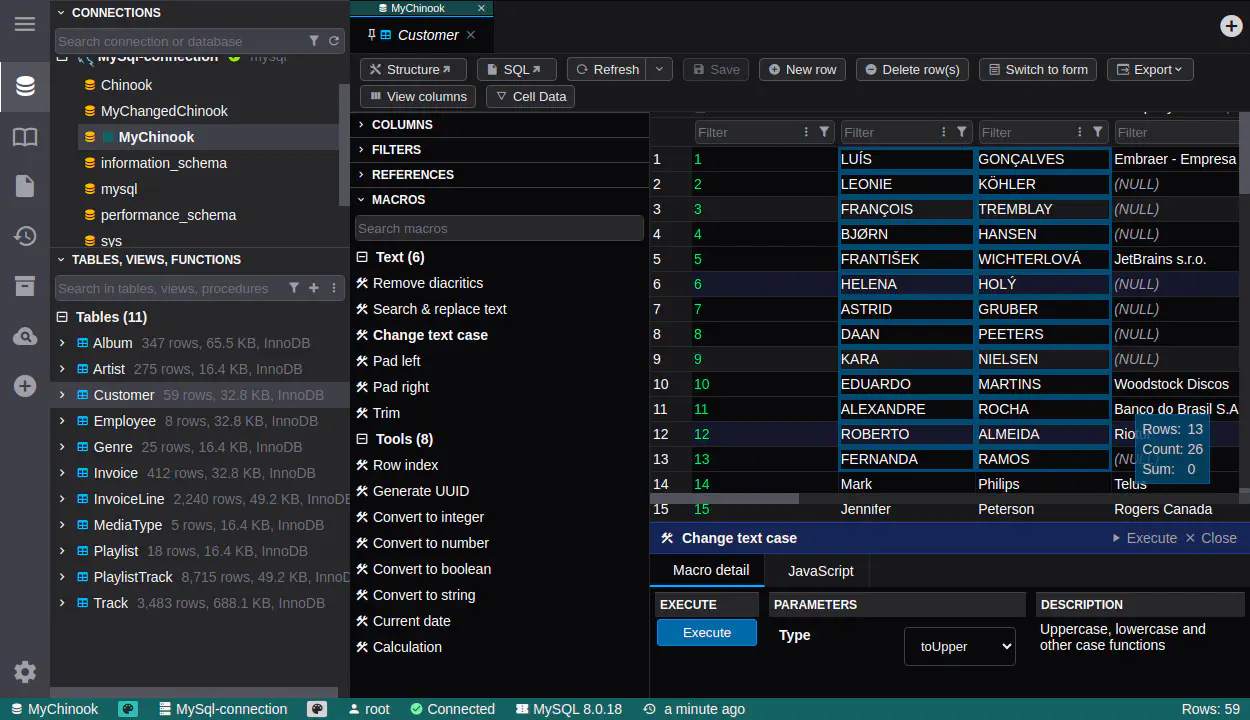Select the Remove diacritics macro
This screenshot has width=1250, height=720.
(427, 283)
